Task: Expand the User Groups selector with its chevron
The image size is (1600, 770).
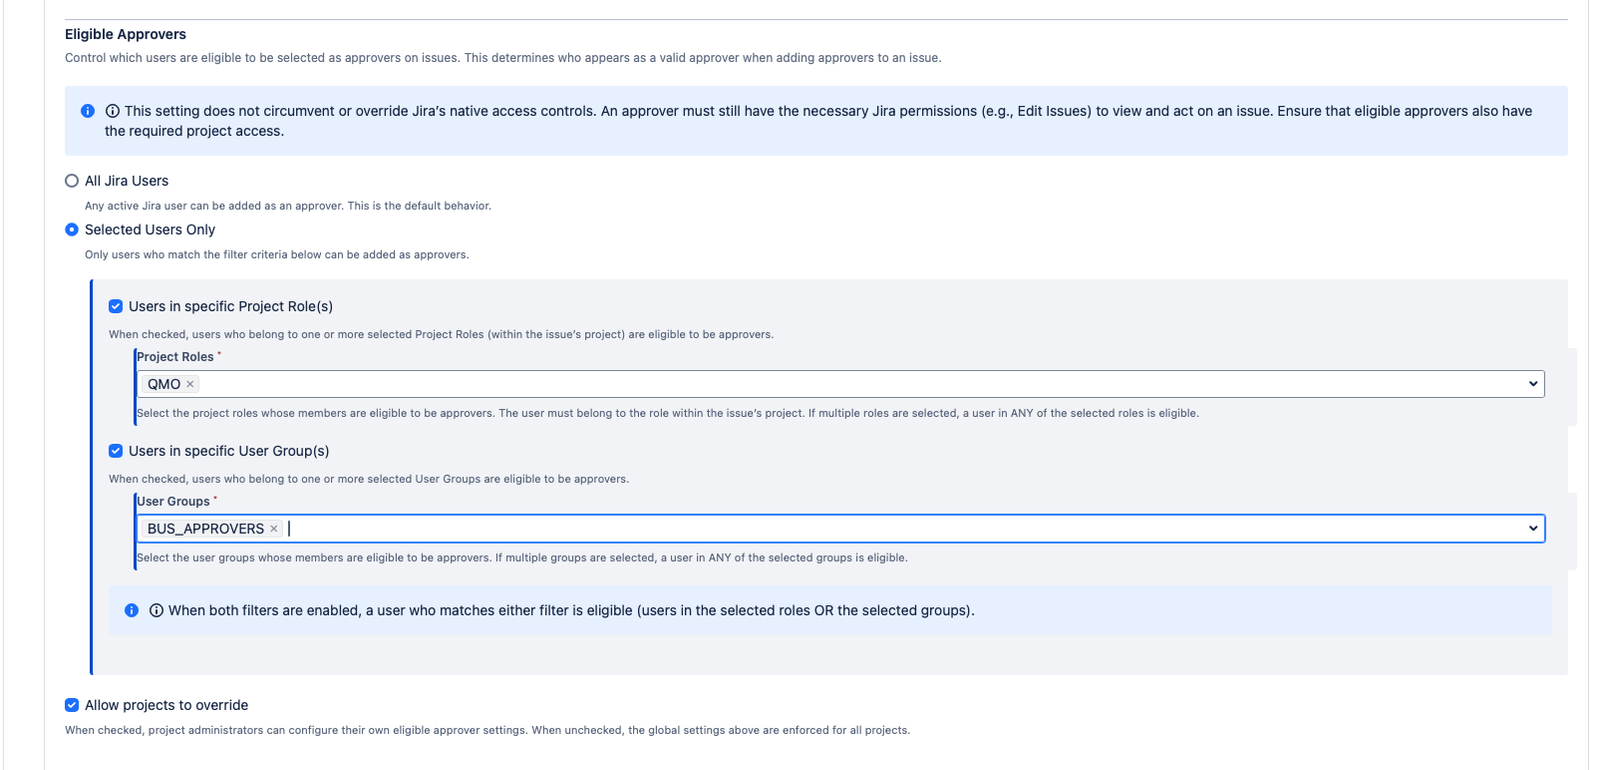Action: [1534, 528]
